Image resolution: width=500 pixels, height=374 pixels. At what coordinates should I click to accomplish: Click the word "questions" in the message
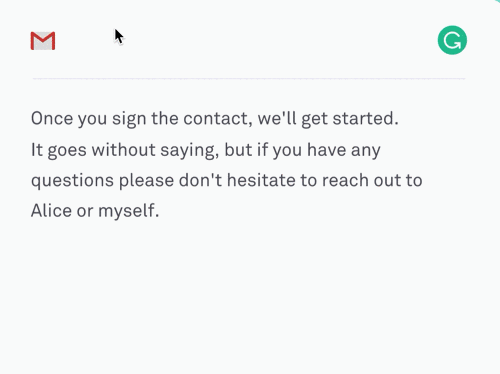72,181
